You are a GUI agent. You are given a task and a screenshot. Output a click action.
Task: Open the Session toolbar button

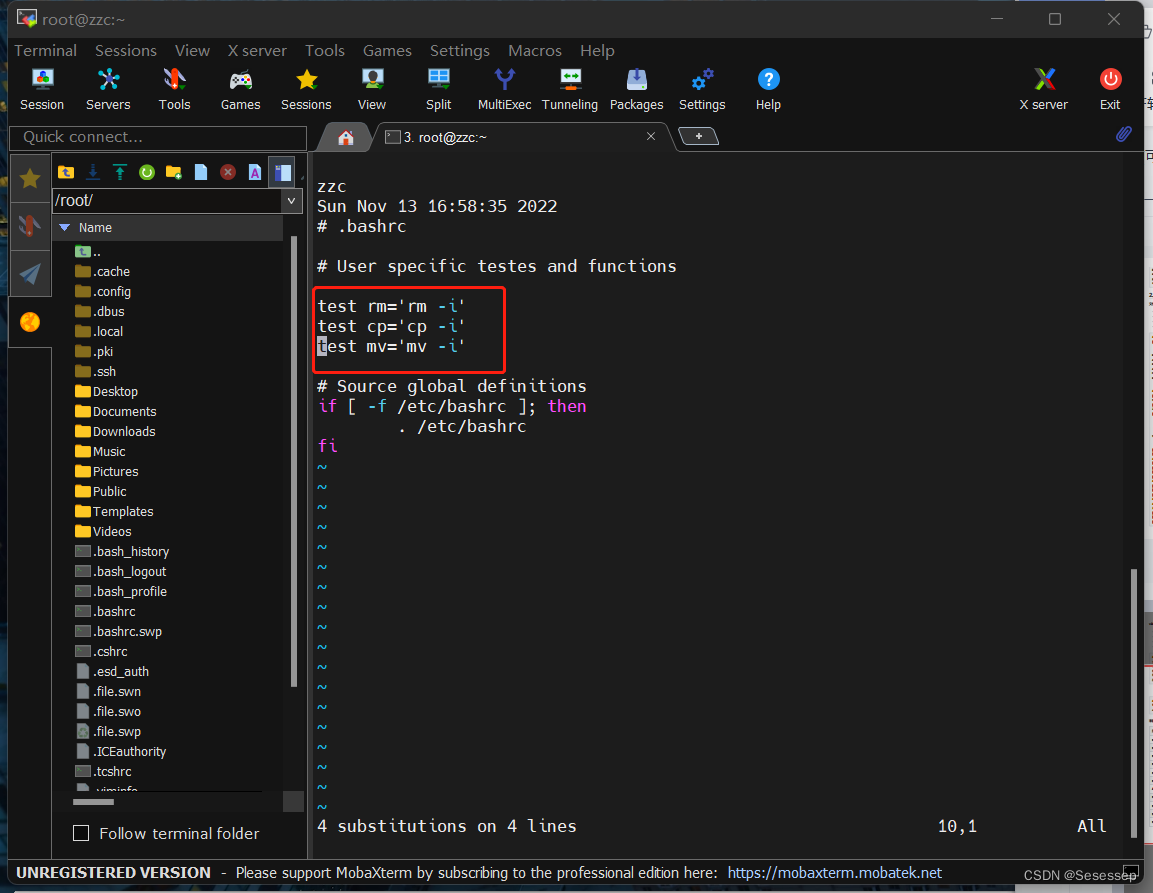[42, 89]
